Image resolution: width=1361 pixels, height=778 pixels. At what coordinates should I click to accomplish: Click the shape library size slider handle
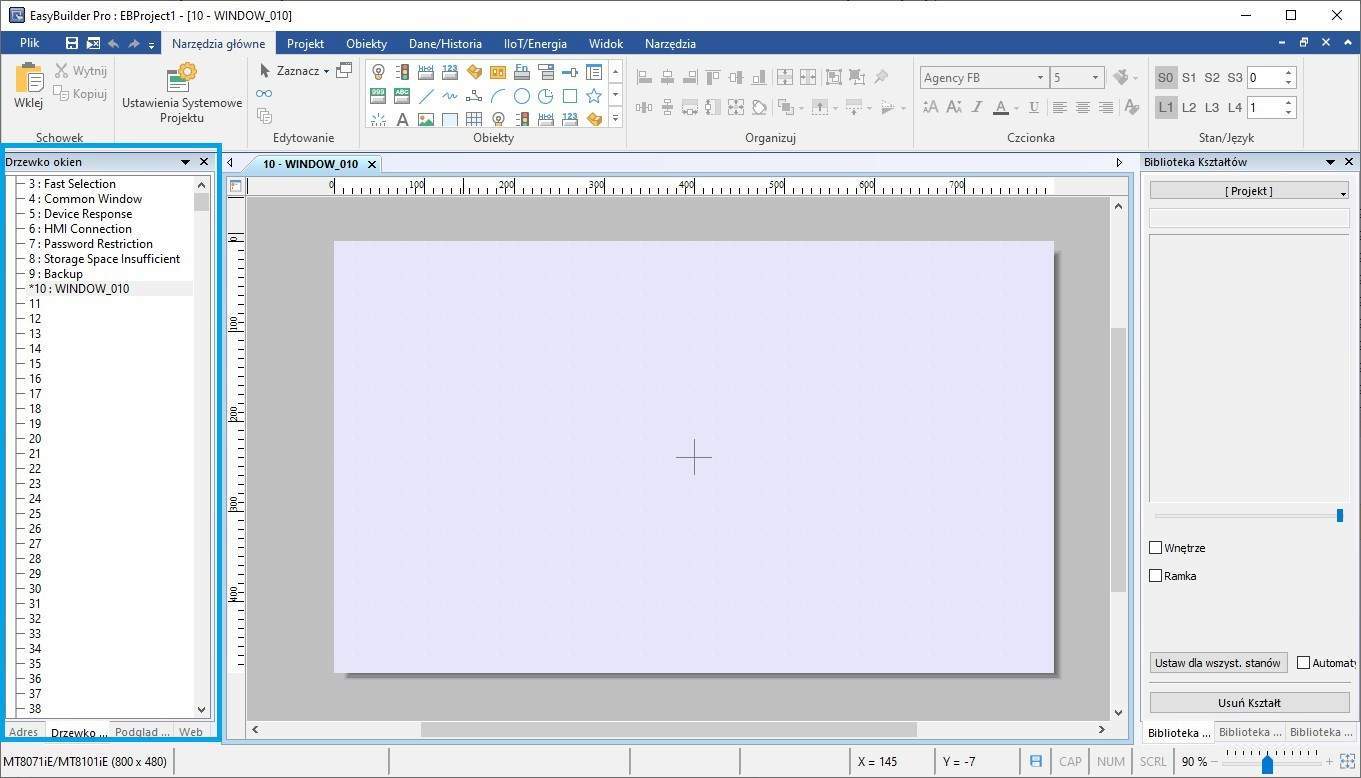(x=1340, y=515)
